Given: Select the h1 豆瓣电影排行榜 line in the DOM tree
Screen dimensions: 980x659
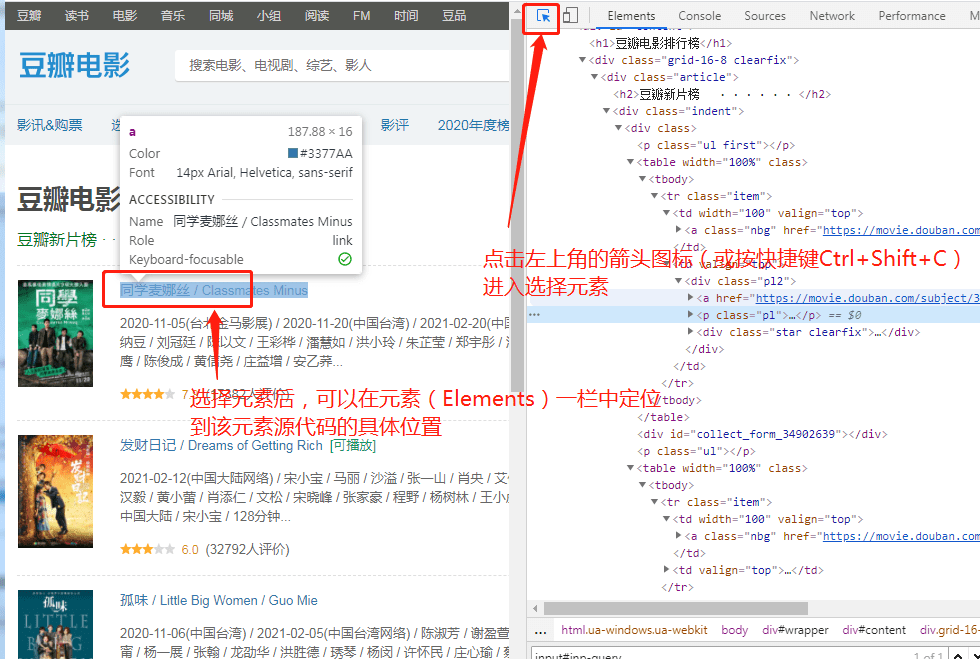Looking at the screenshot, I should pos(661,43).
